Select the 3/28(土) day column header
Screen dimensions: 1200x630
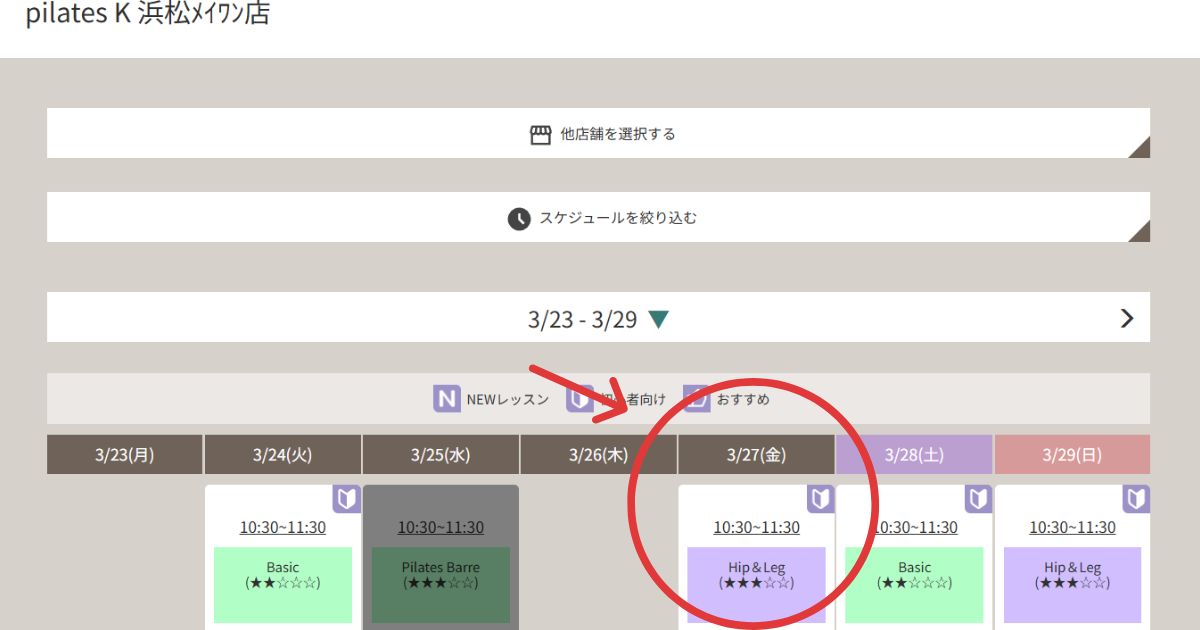[914, 455]
